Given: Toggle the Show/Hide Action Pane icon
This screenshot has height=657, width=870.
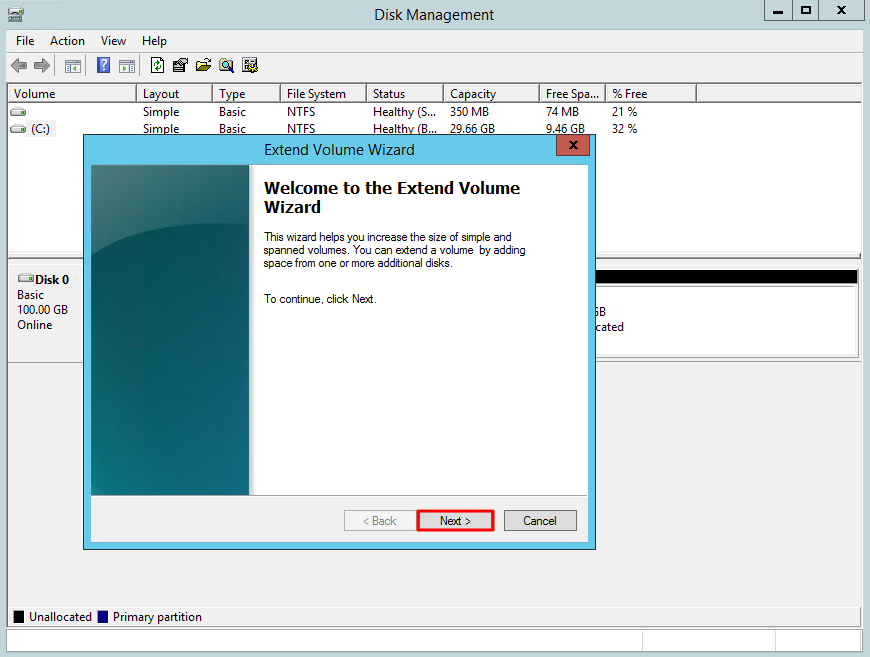Looking at the screenshot, I should [127, 66].
